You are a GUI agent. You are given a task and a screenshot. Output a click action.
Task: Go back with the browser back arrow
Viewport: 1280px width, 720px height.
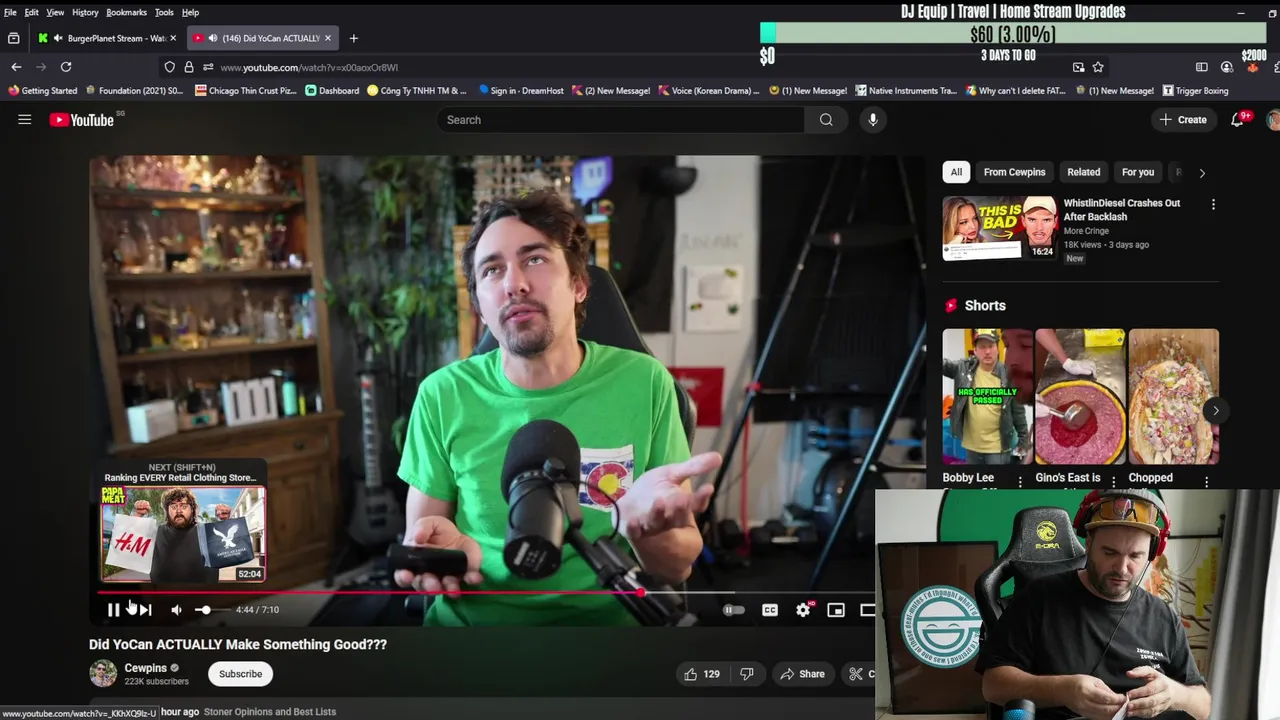tap(16, 67)
